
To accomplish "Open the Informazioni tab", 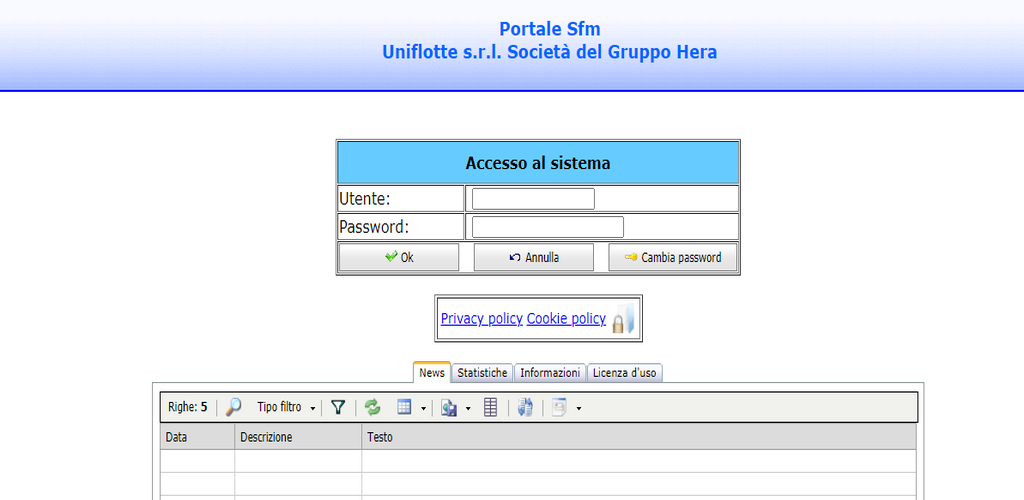I will pyautogui.click(x=550, y=372).
